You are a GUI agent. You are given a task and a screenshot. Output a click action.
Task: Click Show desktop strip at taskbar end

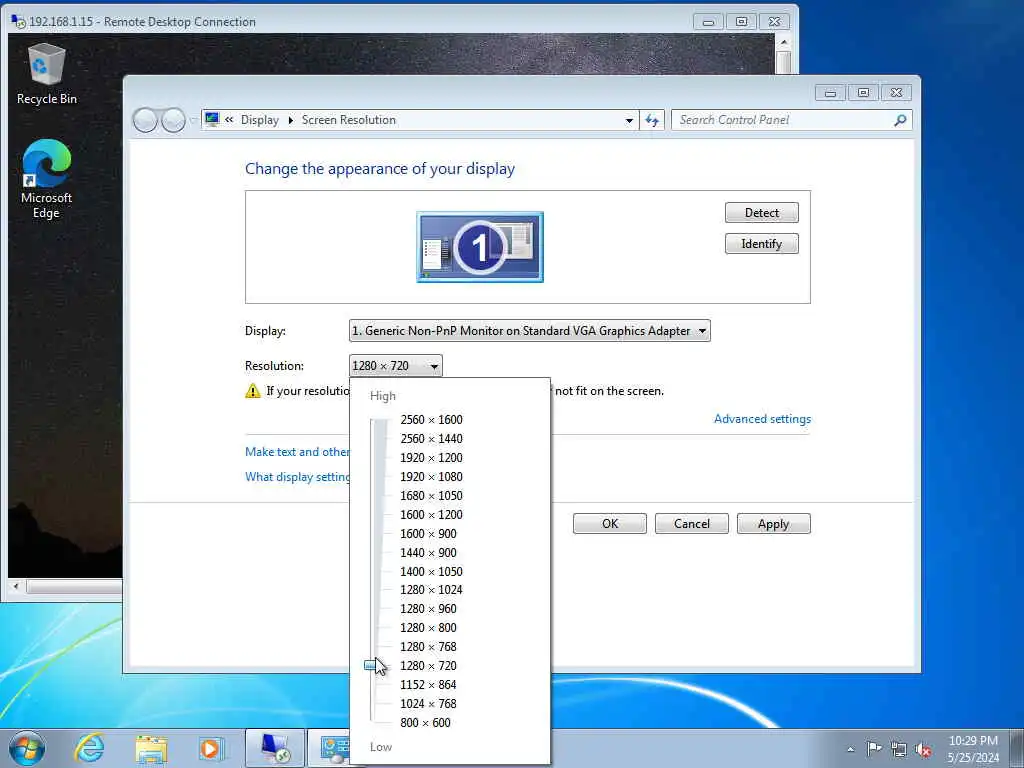click(1016, 748)
